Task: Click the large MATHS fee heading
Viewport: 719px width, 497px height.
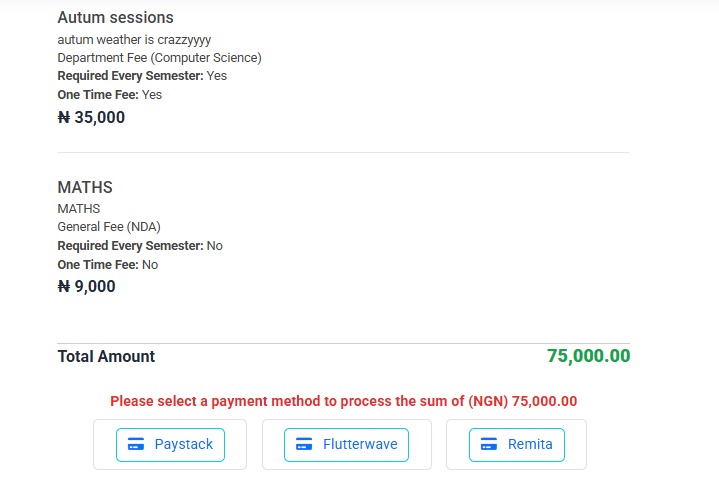Action: (x=85, y=188)
